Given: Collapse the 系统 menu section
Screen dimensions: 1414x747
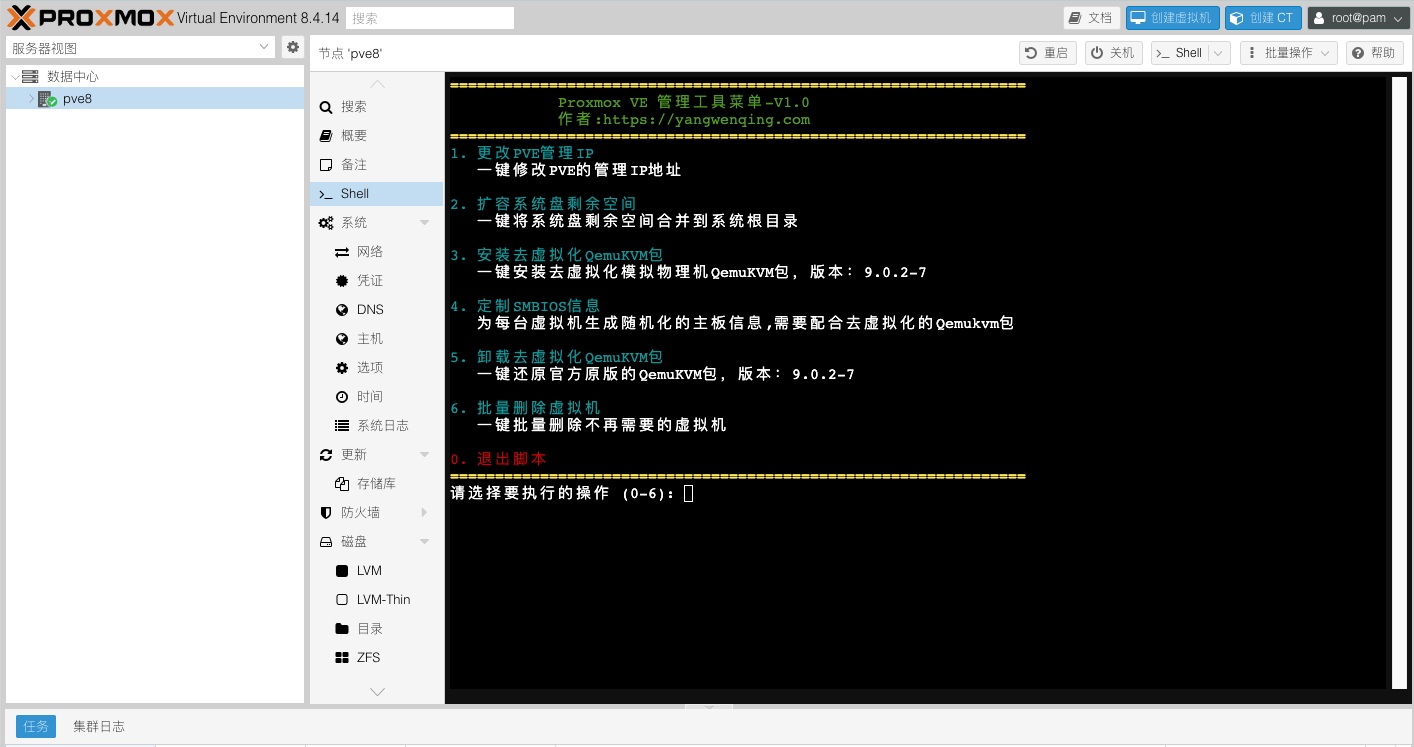Looking at the screenshot, I should [x=424, y=223].
